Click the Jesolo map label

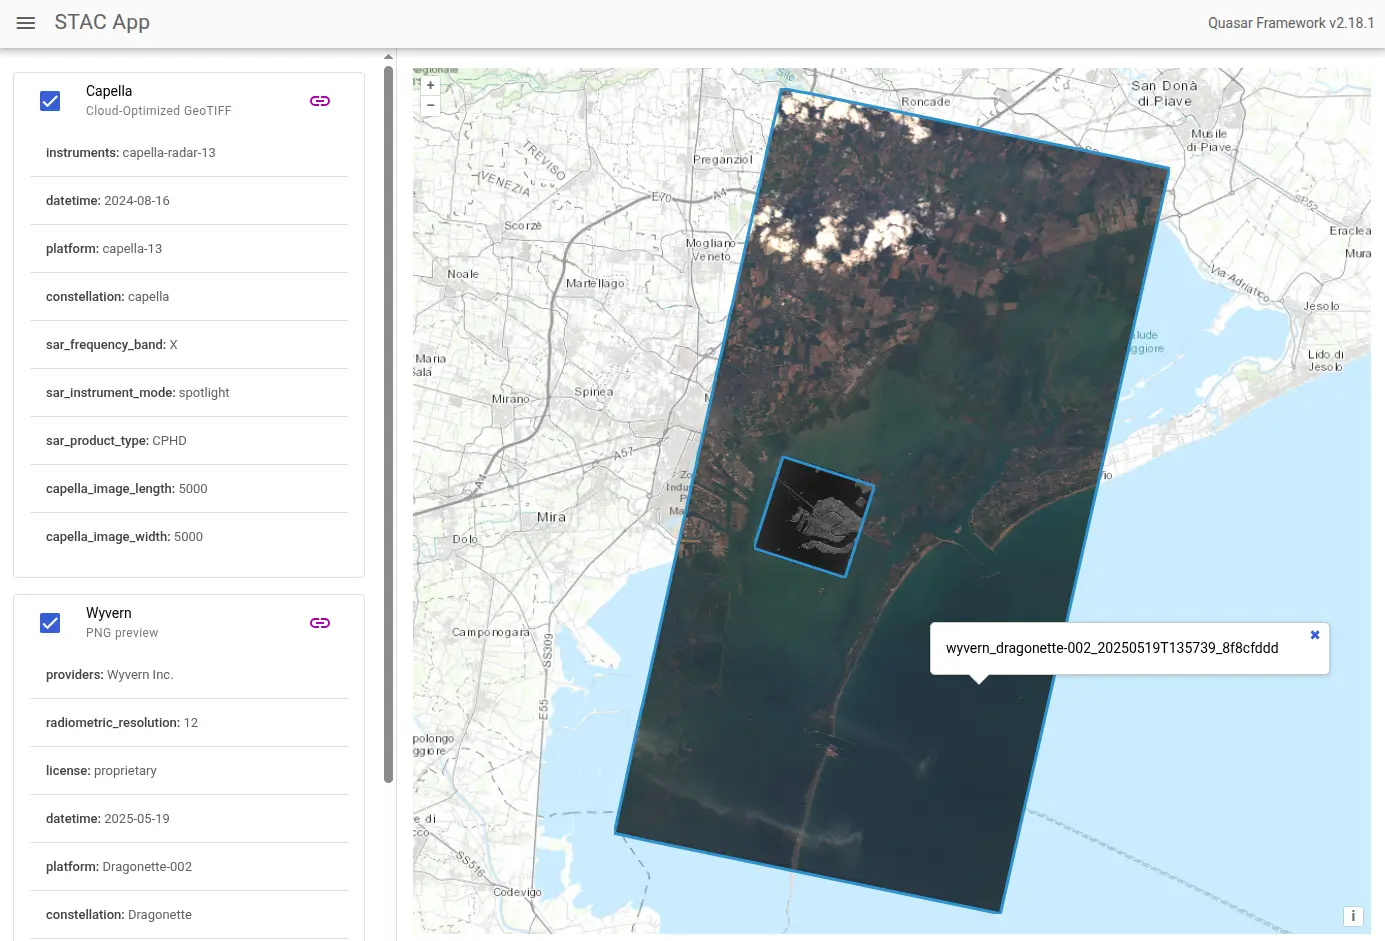click(x=1321, y=306)
